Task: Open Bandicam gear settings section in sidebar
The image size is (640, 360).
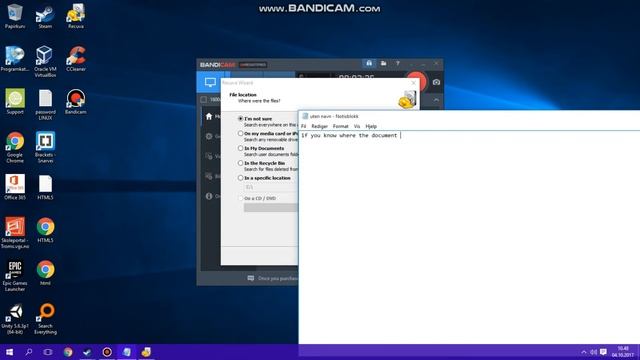Action: [209, 136]
